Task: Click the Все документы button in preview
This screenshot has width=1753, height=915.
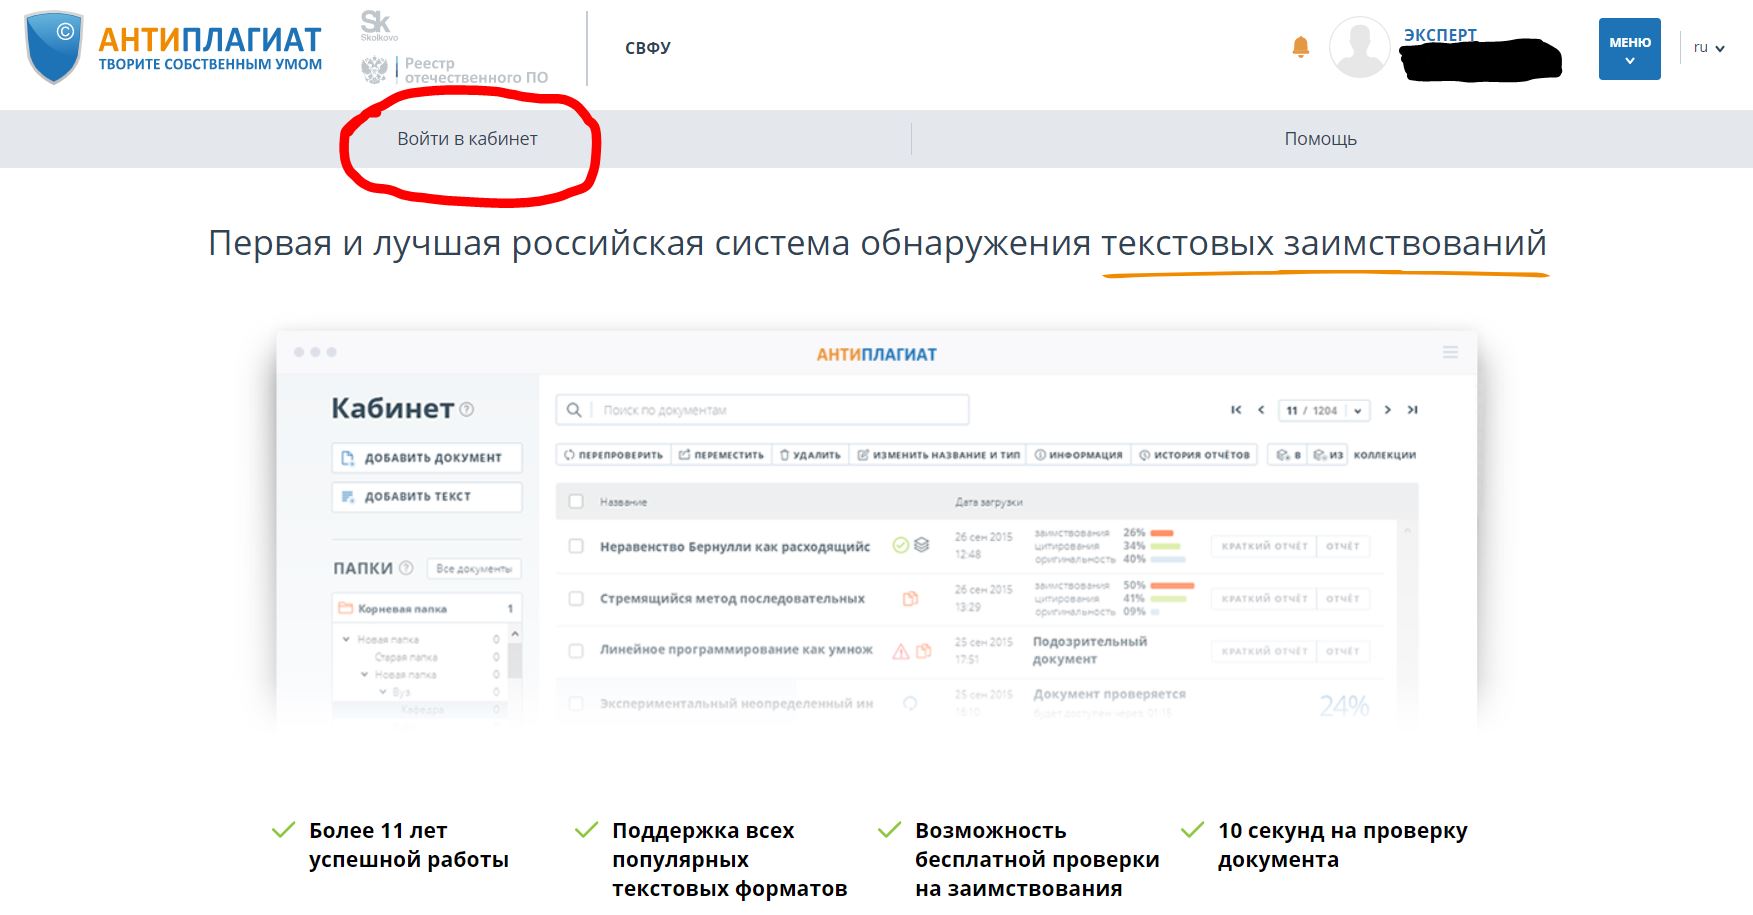Action: pos(474,568)
